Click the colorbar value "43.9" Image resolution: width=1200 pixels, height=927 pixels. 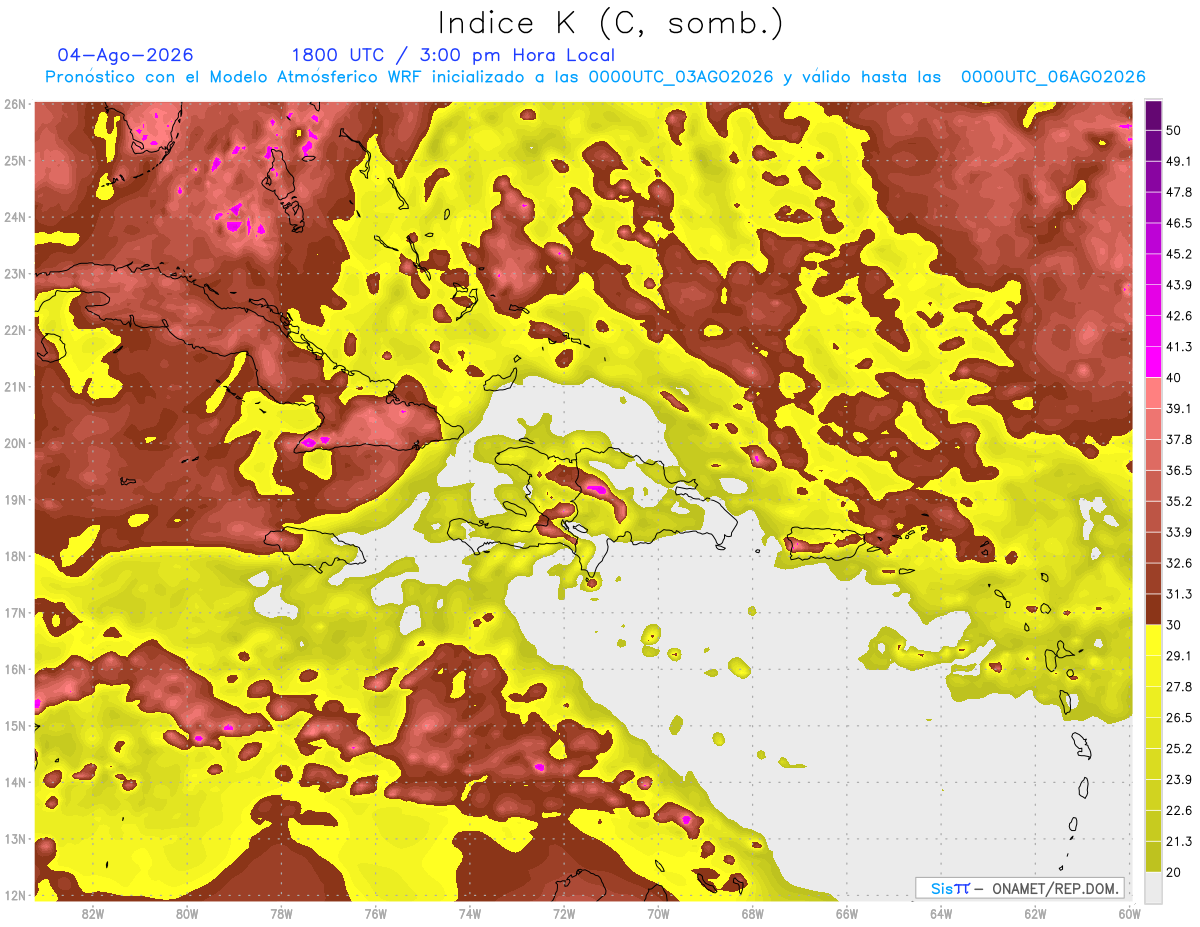click(1178, 285)
